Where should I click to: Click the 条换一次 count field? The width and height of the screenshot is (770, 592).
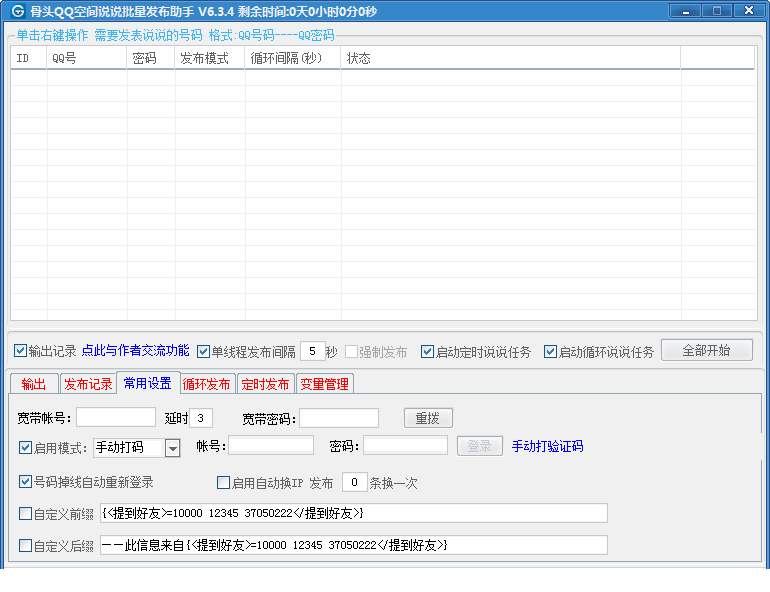pos(355,483)
